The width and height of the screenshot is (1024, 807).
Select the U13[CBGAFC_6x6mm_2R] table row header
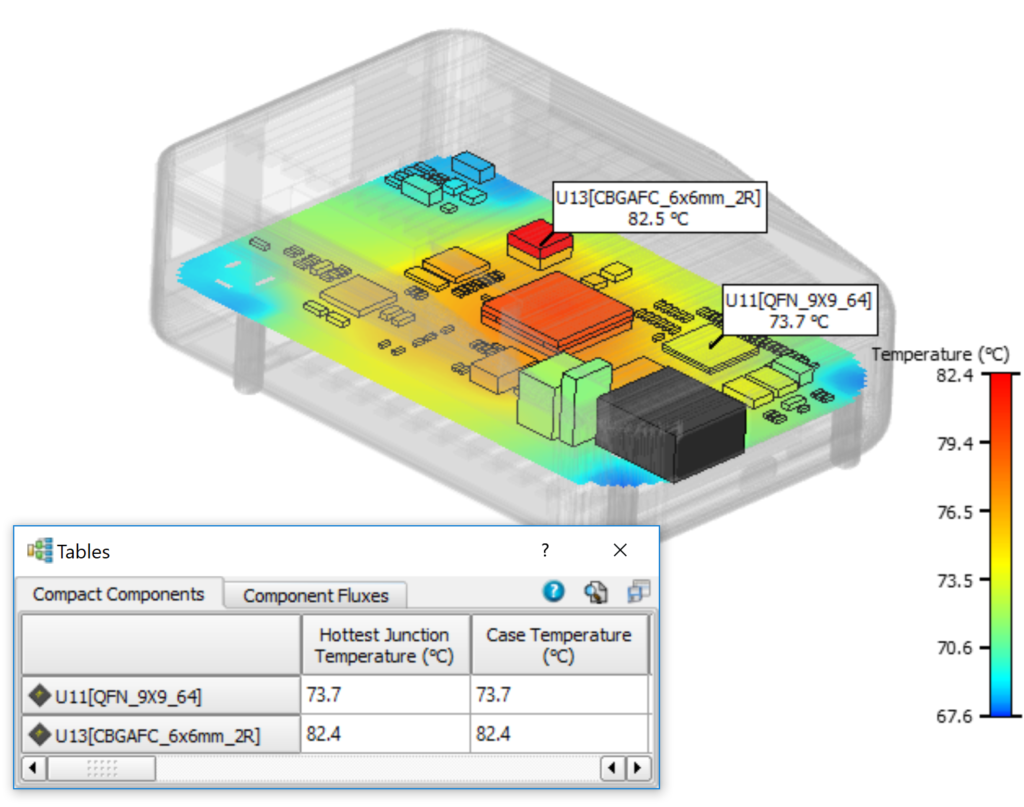point(160,736)
